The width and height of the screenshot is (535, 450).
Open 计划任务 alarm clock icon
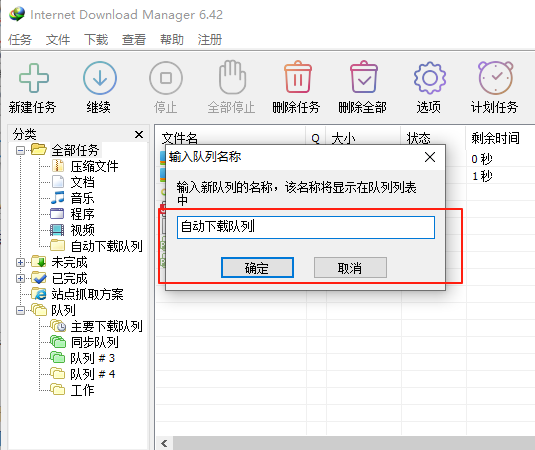click(x=495, y=78)
